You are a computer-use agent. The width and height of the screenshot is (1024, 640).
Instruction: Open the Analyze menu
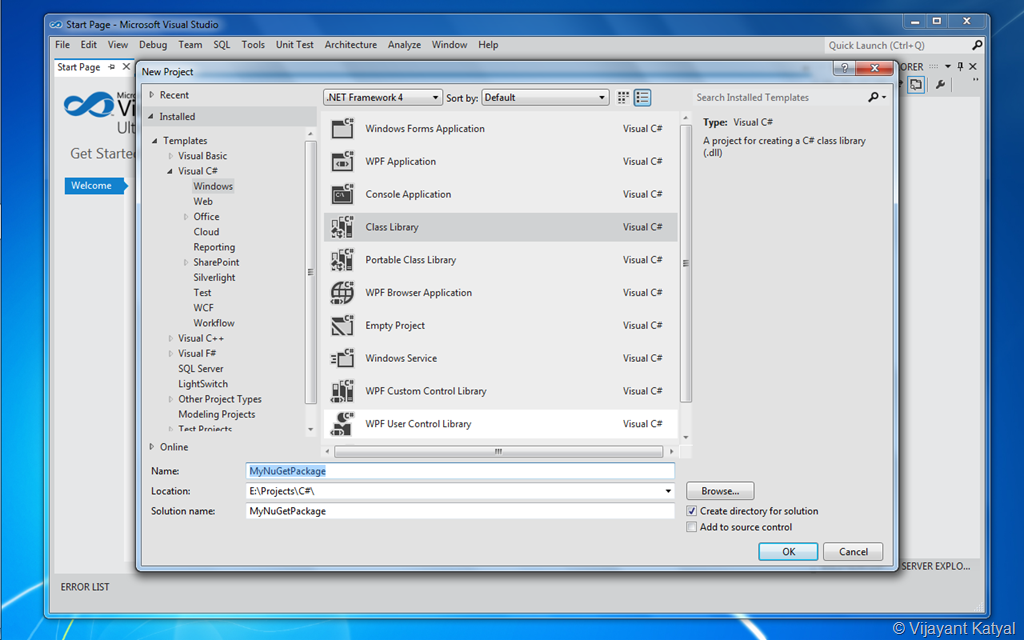(x=404, y=45)
